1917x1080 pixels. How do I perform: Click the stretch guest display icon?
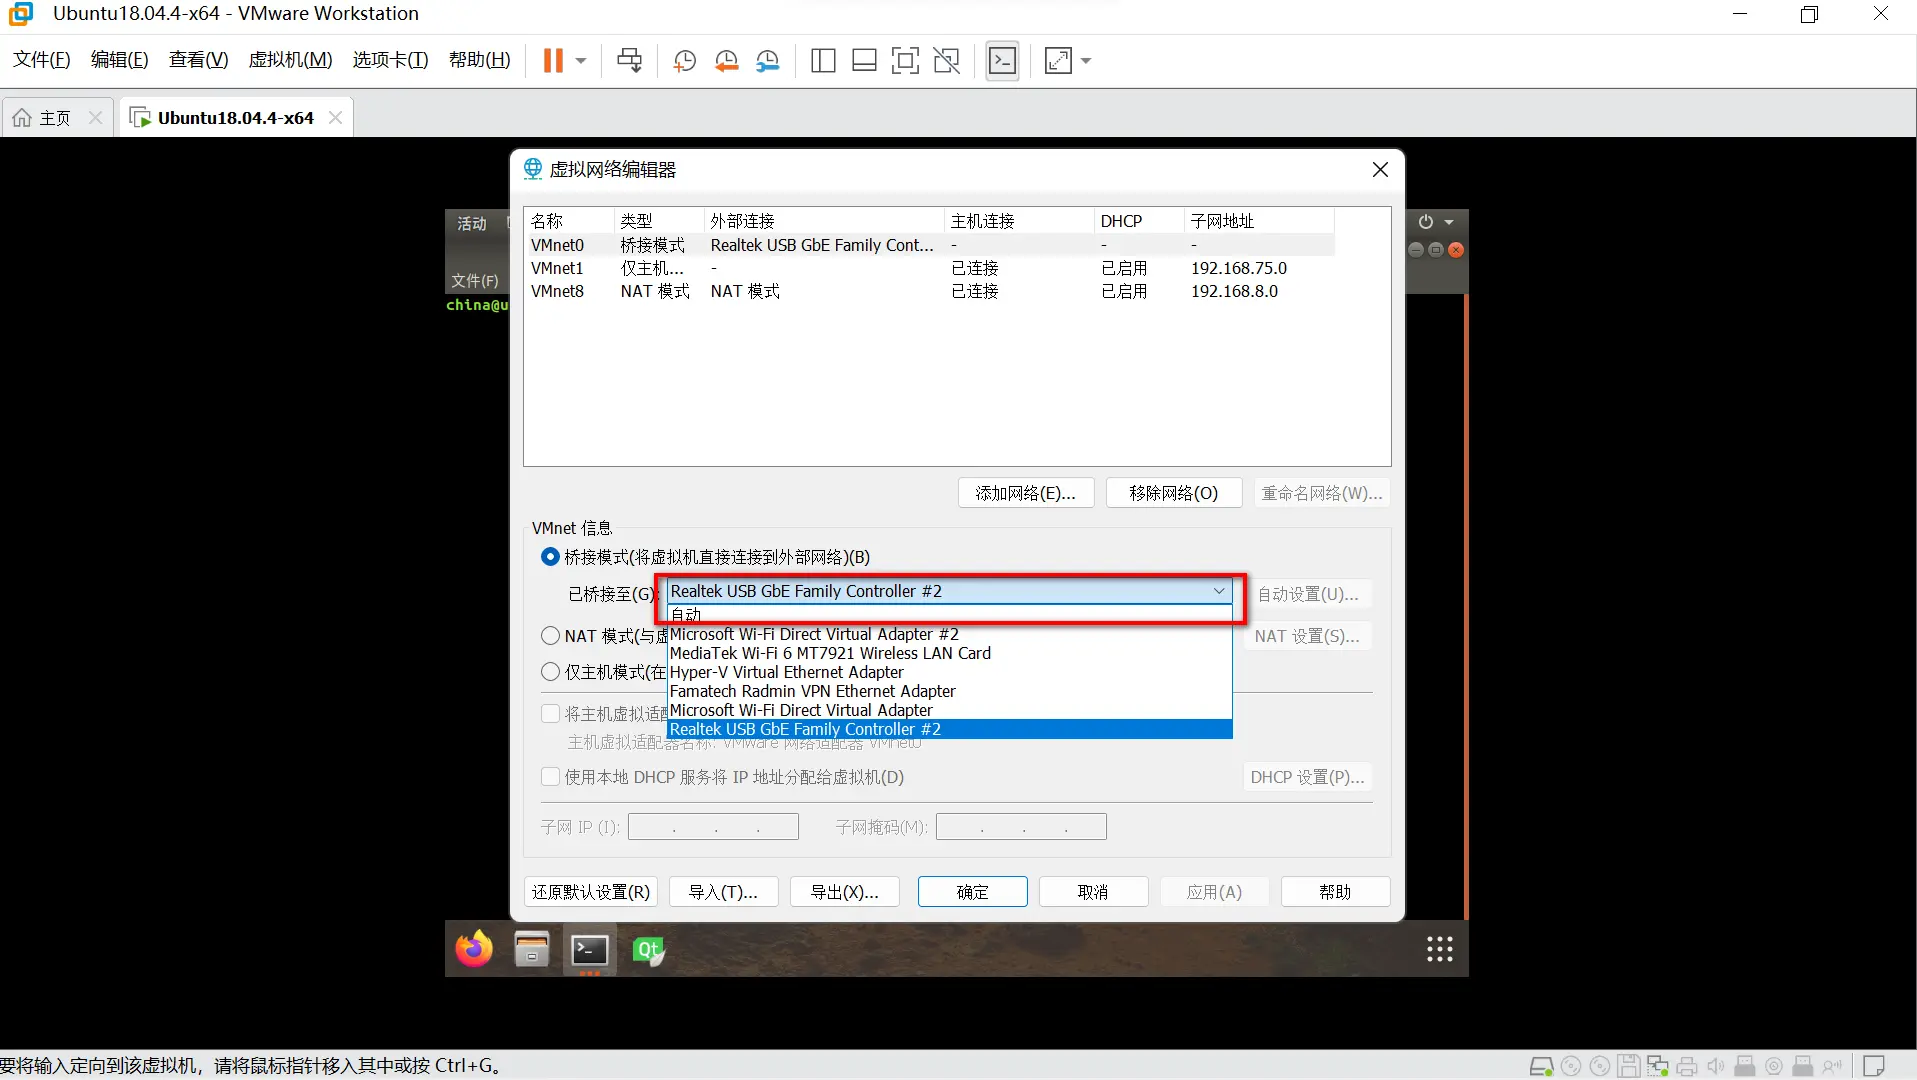1058,61
